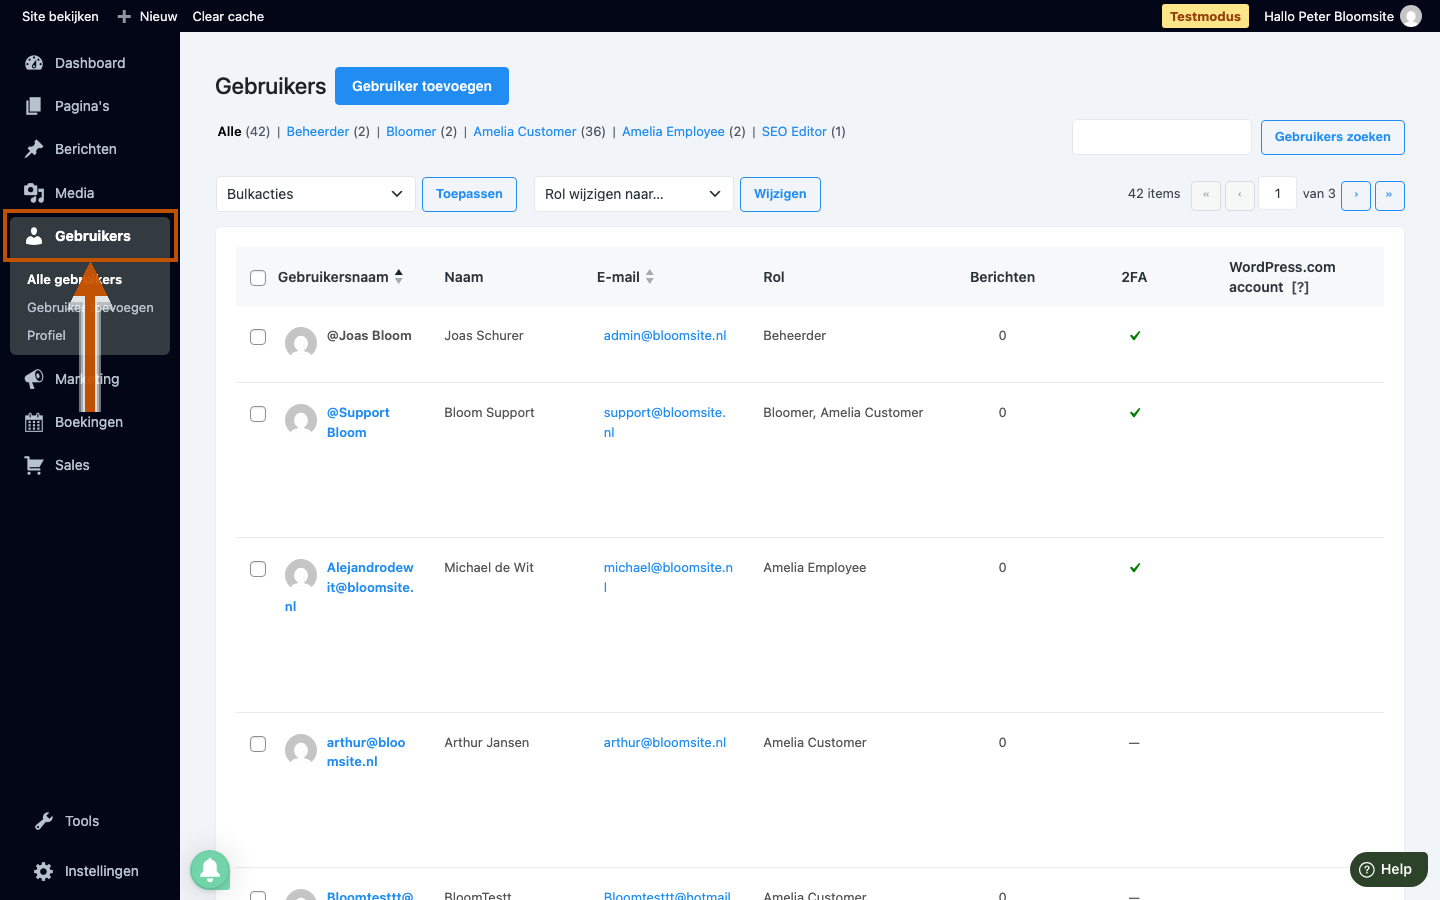
Task: Click the michael@bloomsite.nl email link
Action: (x=668, y=577)
